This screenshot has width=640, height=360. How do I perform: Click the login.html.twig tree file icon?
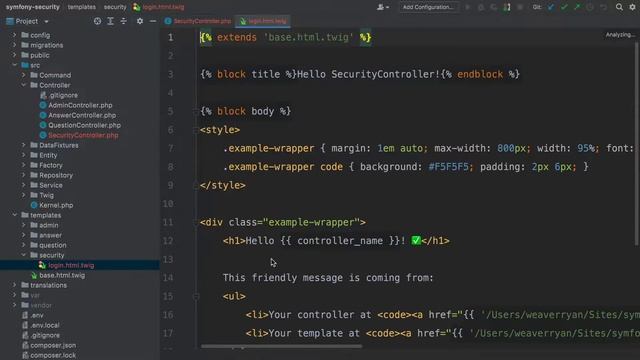pyautogui.click(x=42, y=265)
